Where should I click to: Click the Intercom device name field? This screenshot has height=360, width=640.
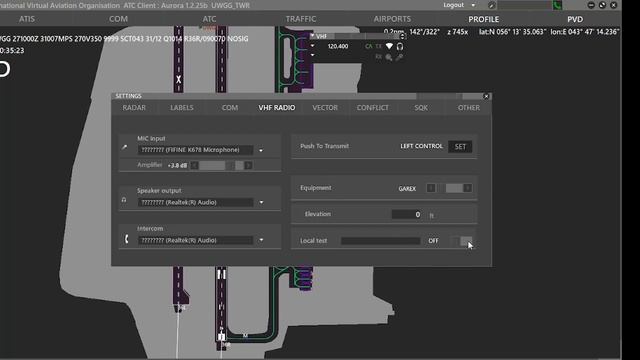[x=195, y=240]
